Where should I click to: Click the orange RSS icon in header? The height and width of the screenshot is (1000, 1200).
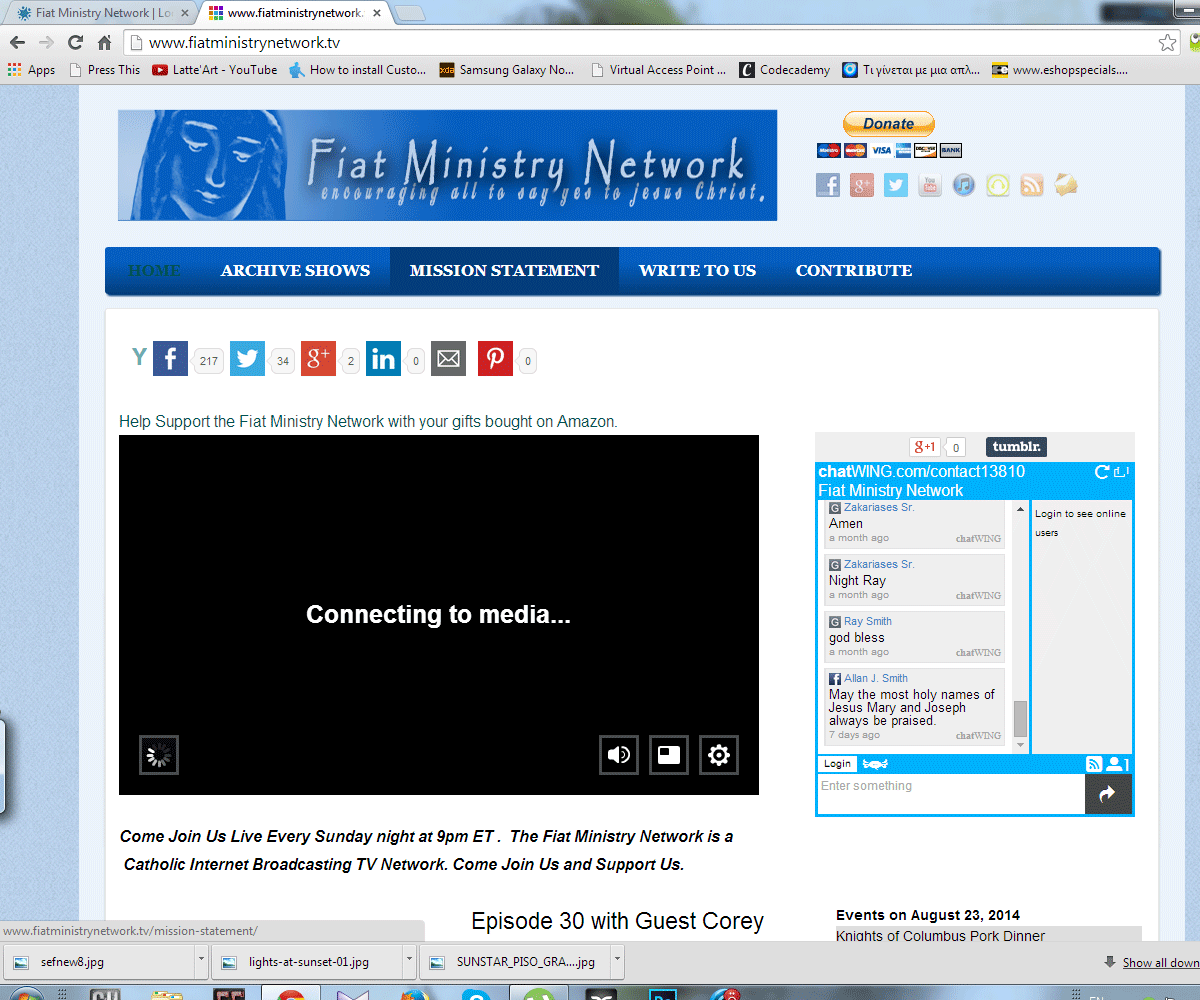(x=1032, y=185)
